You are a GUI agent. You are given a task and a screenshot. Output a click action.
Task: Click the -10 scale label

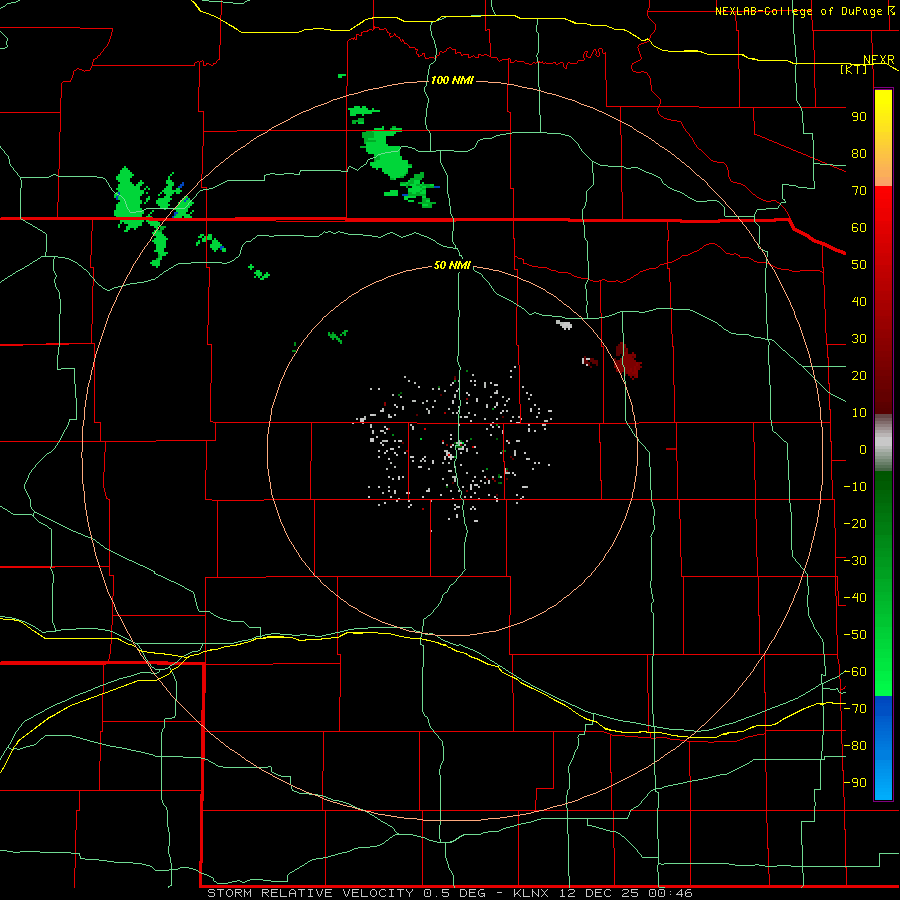click(855, 487)
